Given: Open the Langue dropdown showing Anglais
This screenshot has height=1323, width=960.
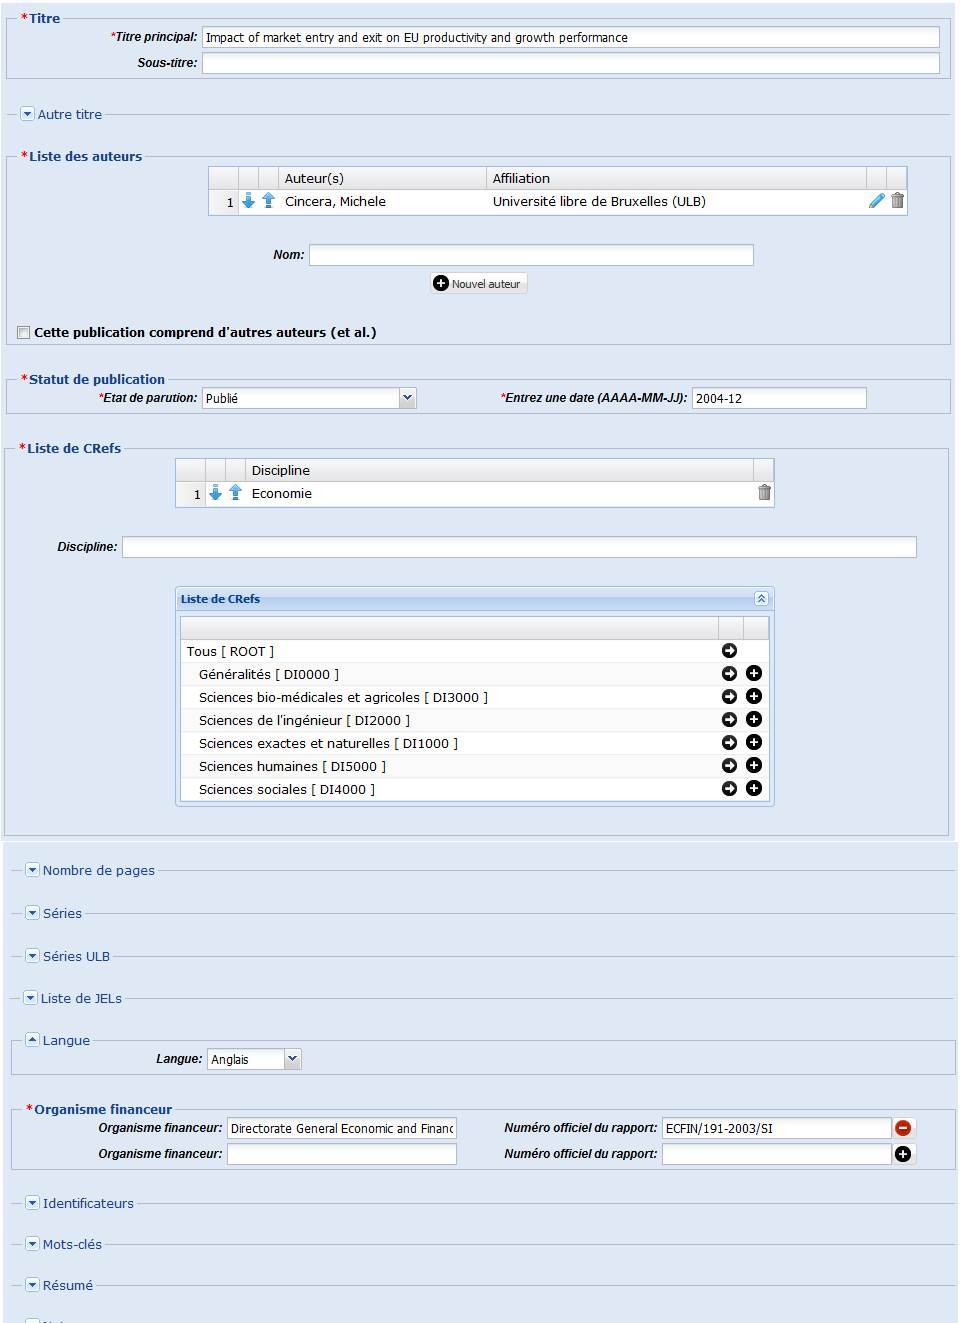Looking at the screenshot, I should click(x=292, y=1059).
